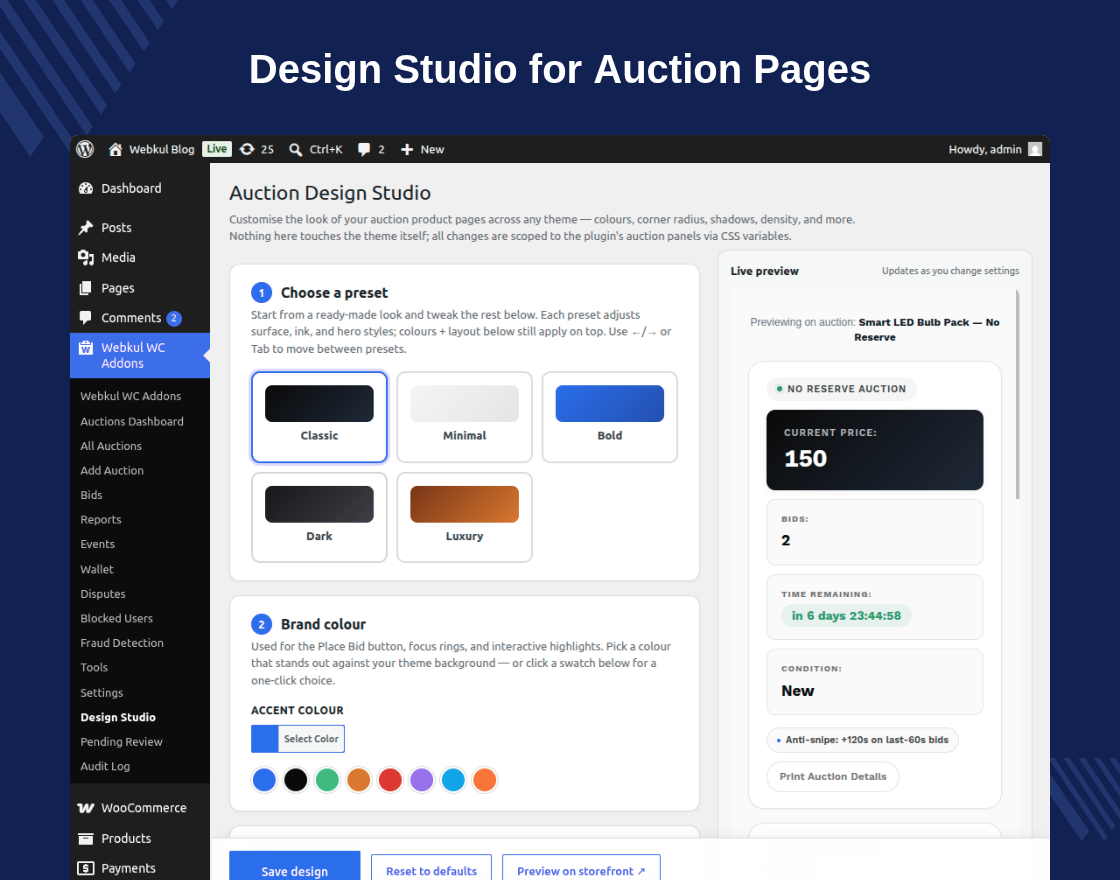This screenshot has width=1120, height=880.
Task: Select the Bold preset card
Action: (610, 417)
